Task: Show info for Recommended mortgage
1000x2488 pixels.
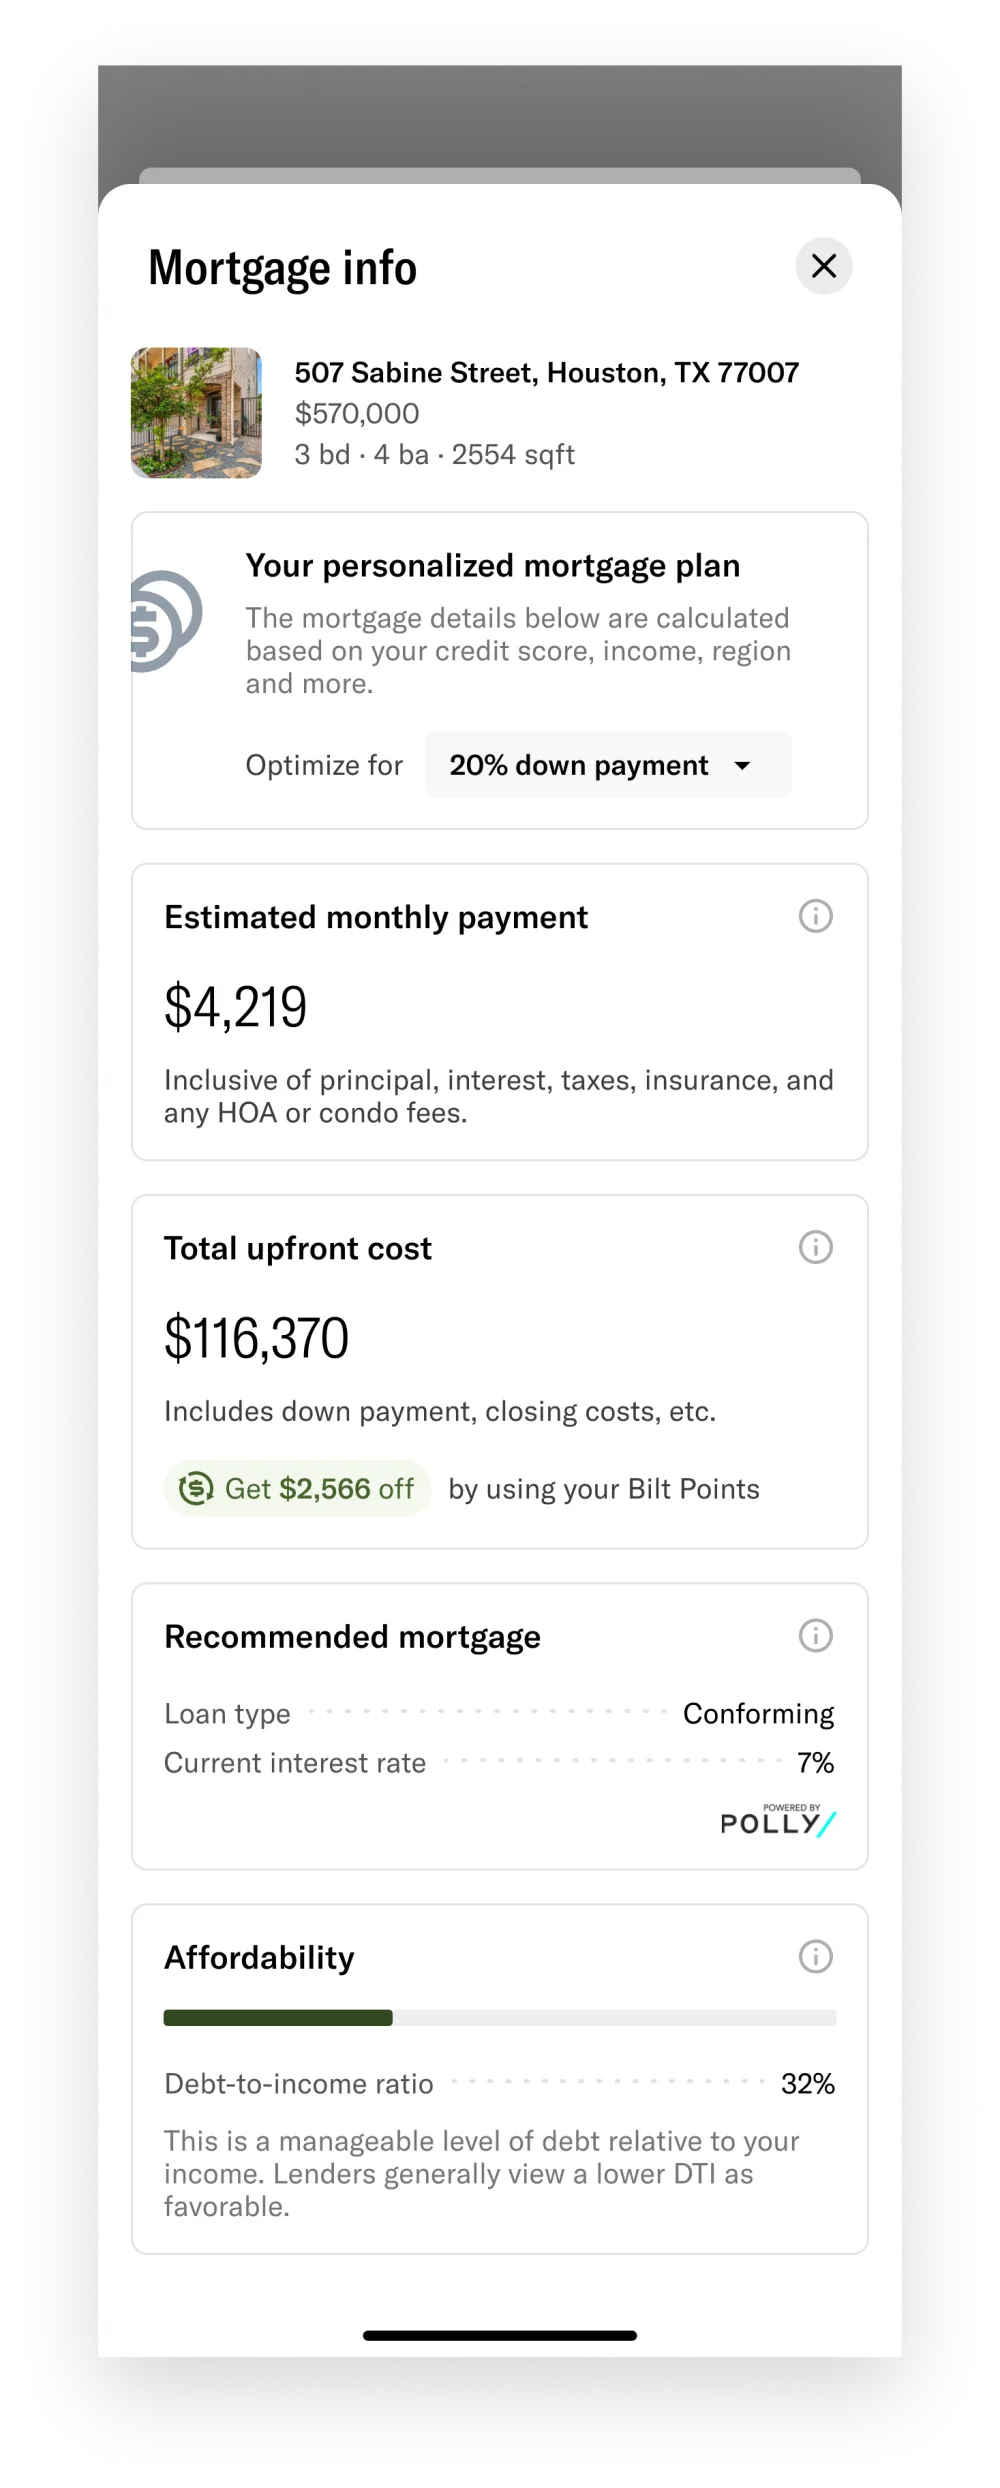Action: click(x=816, y=1636)
